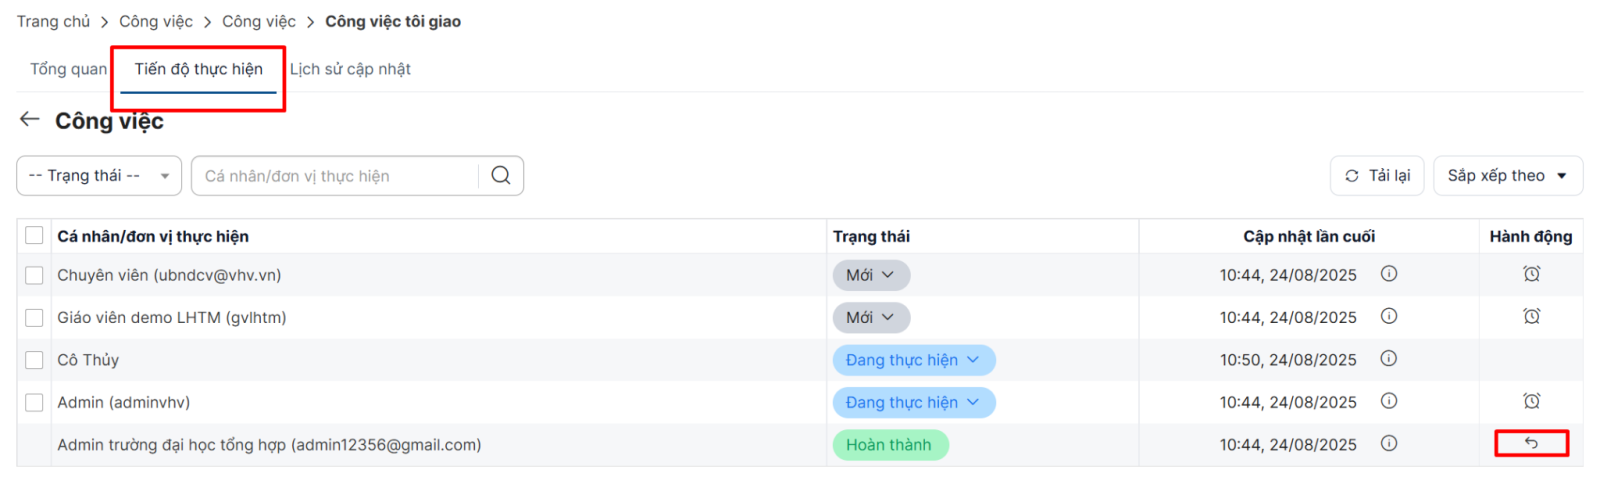This screenshot has height=488, width=1600.
Task: Click the back arrow beside Công việc
Action: 29,120
